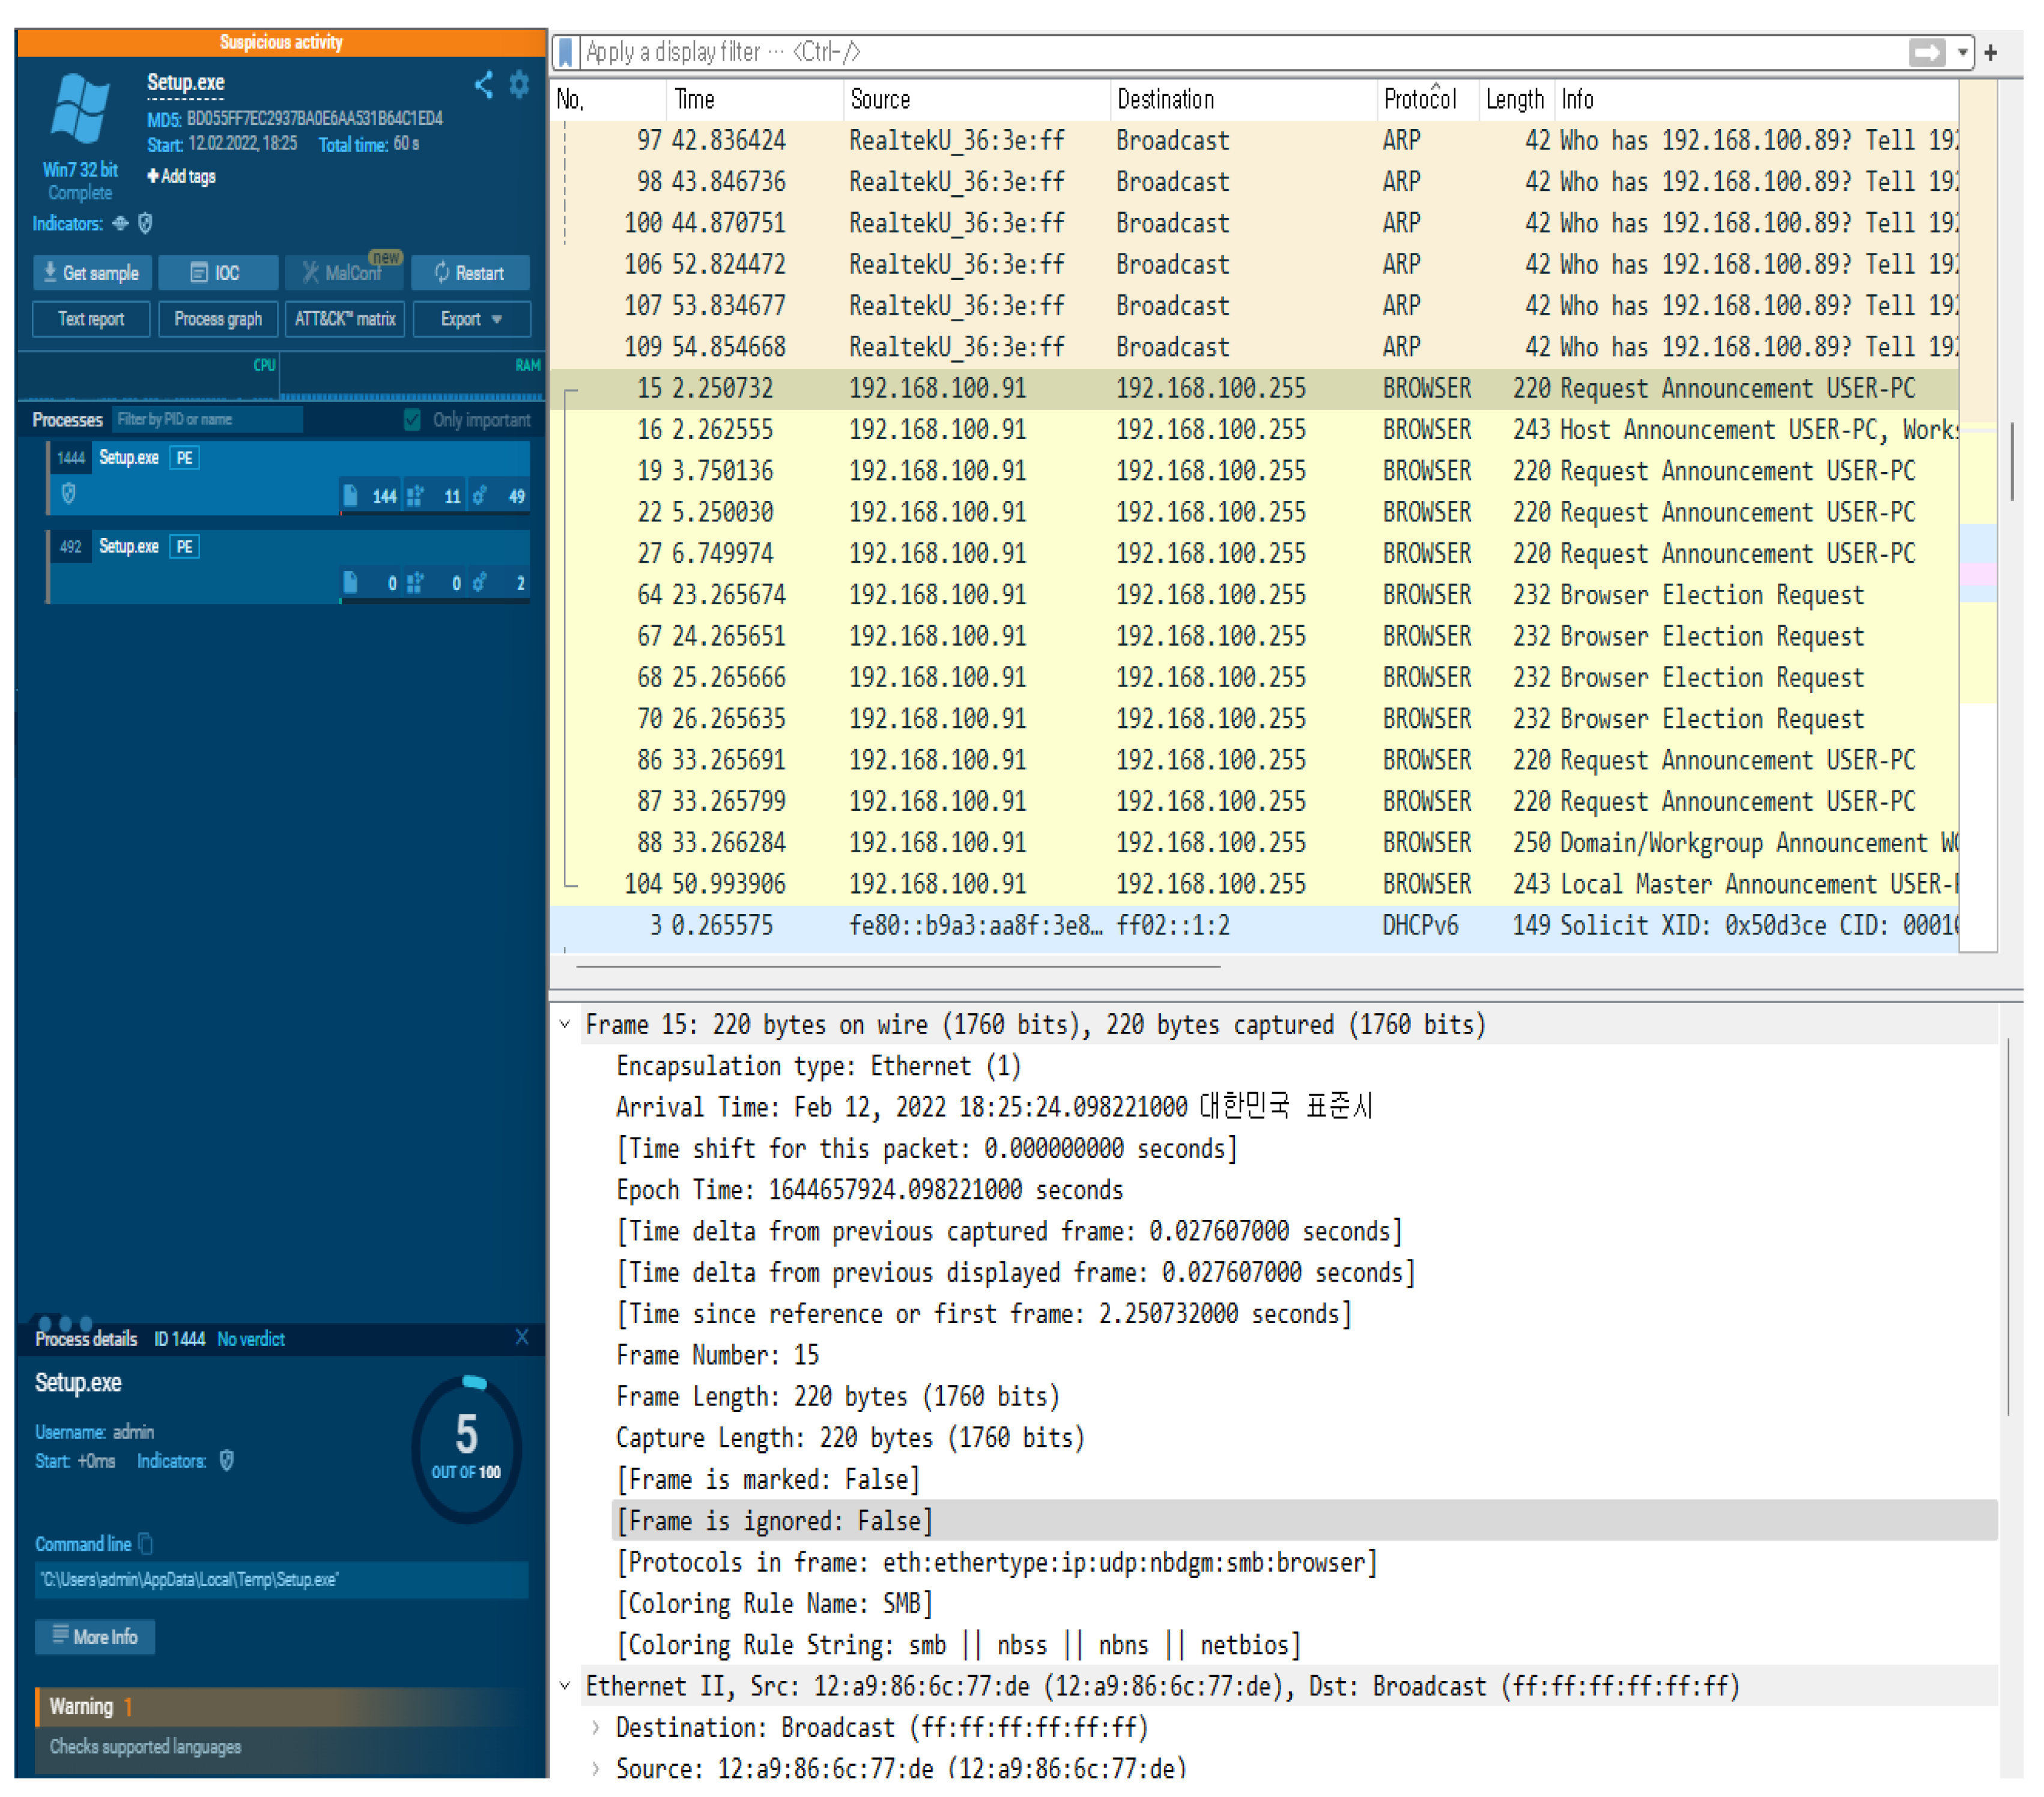The height and width of the screenshot is (1797, 2044).
Task: Click the share icon next to Setup.exe
Action: (484, 86)
